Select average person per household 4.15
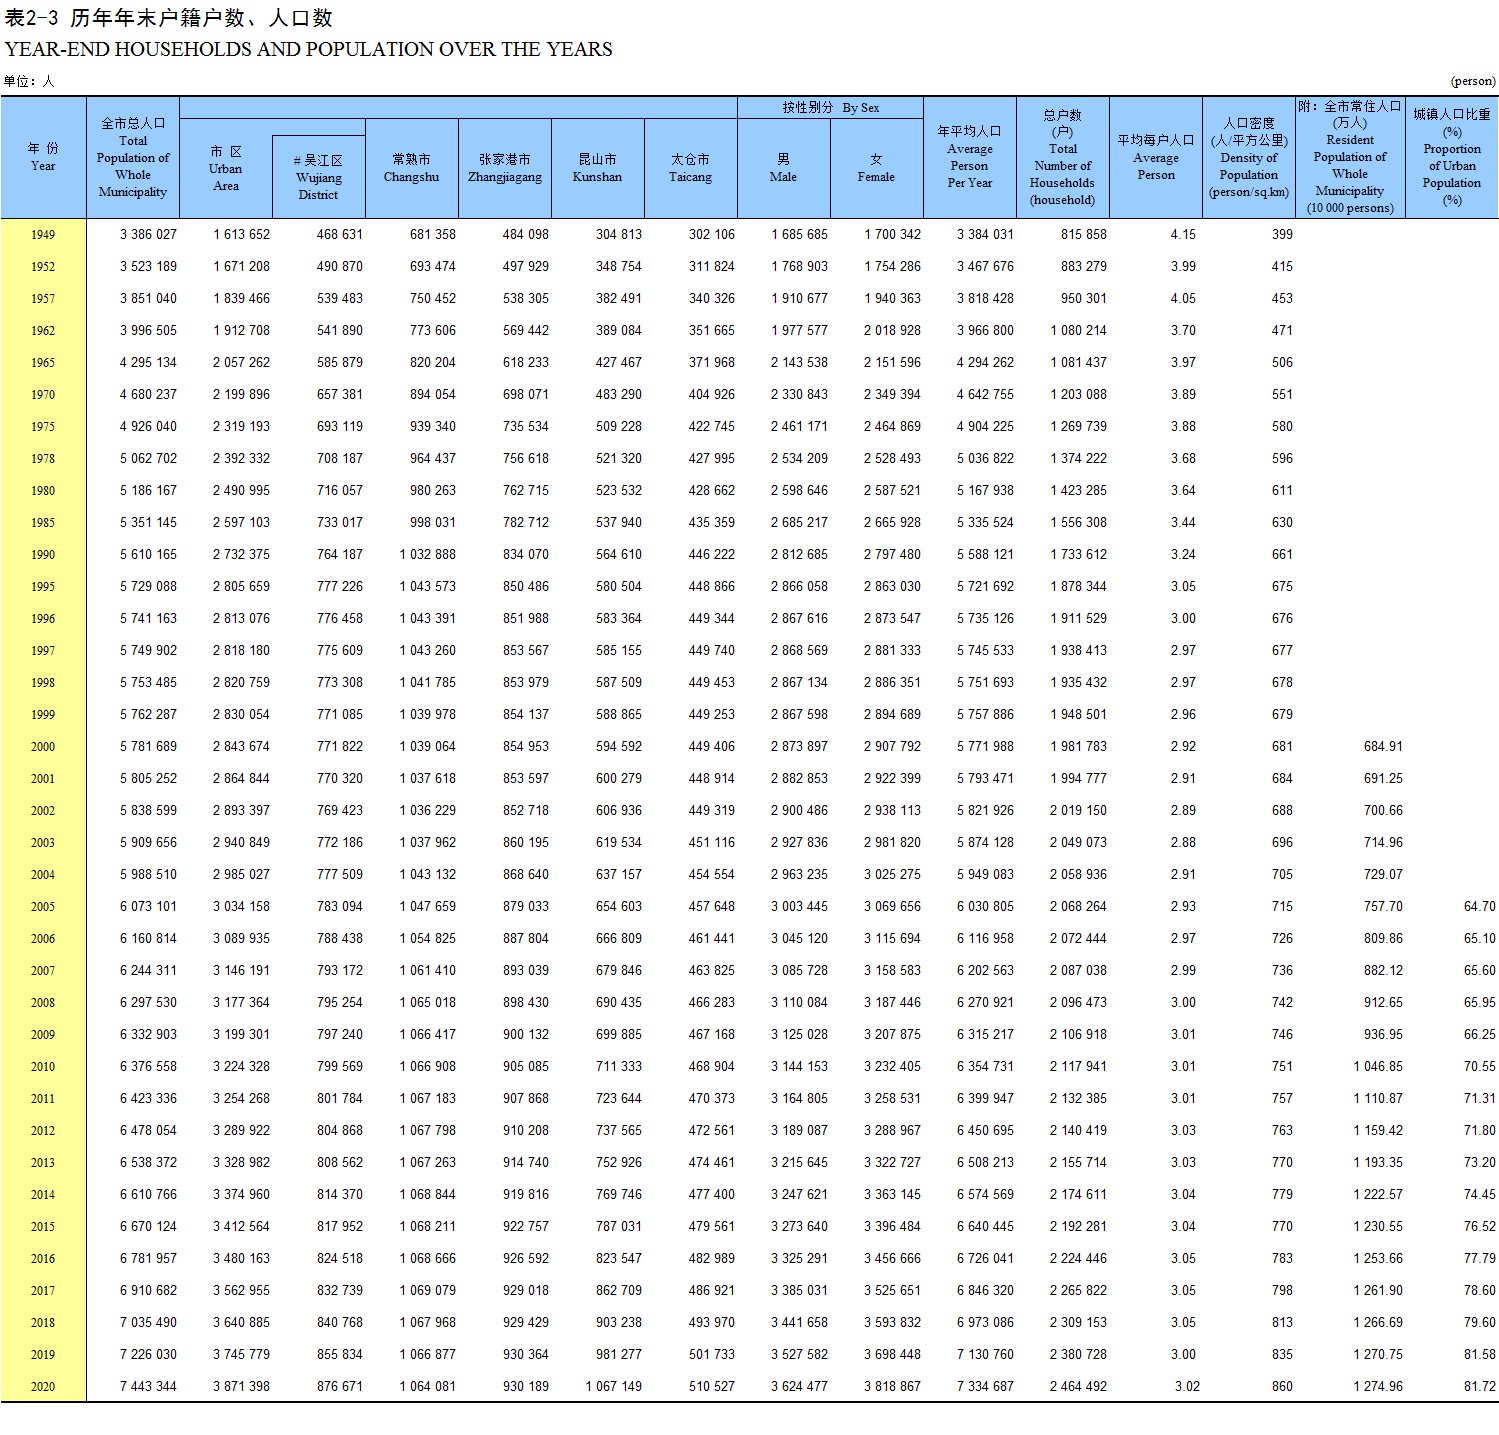This screenshot has height=1435, width=1499. tap(1183, 234)
